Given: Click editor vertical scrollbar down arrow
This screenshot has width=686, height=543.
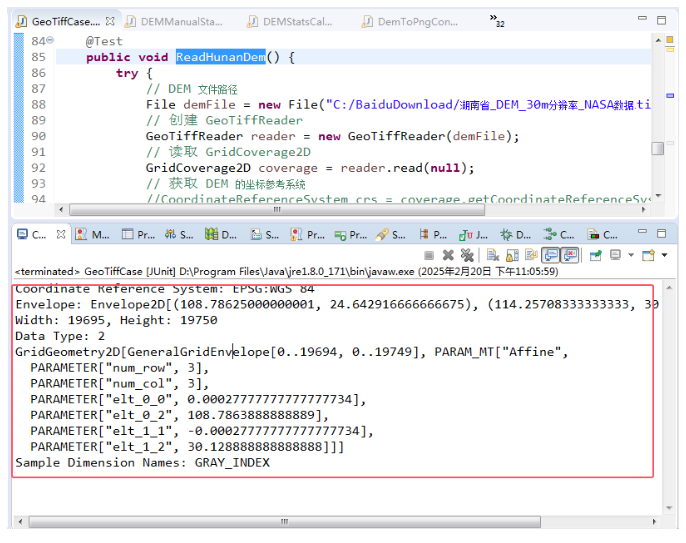Looking at the screenshot, I should coord(658,196).
